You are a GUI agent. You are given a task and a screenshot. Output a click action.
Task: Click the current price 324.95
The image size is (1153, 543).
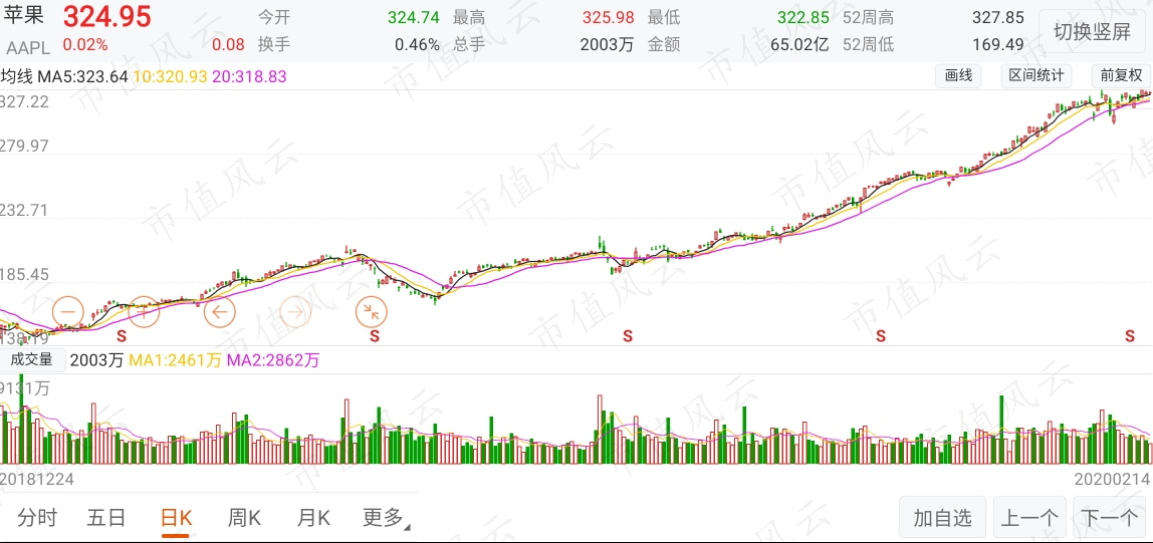click(107, 16)
